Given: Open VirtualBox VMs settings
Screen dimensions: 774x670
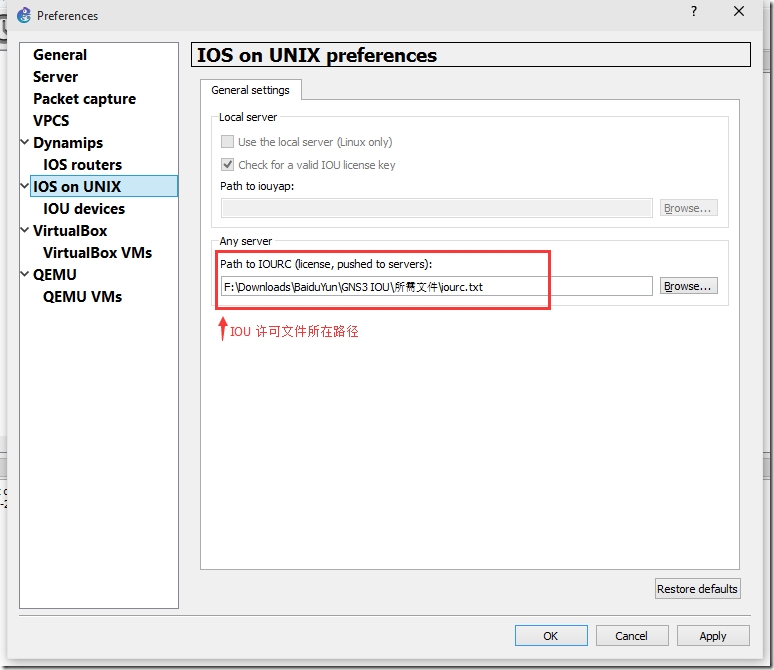Looking at the screenshot, I should (97, 253).
